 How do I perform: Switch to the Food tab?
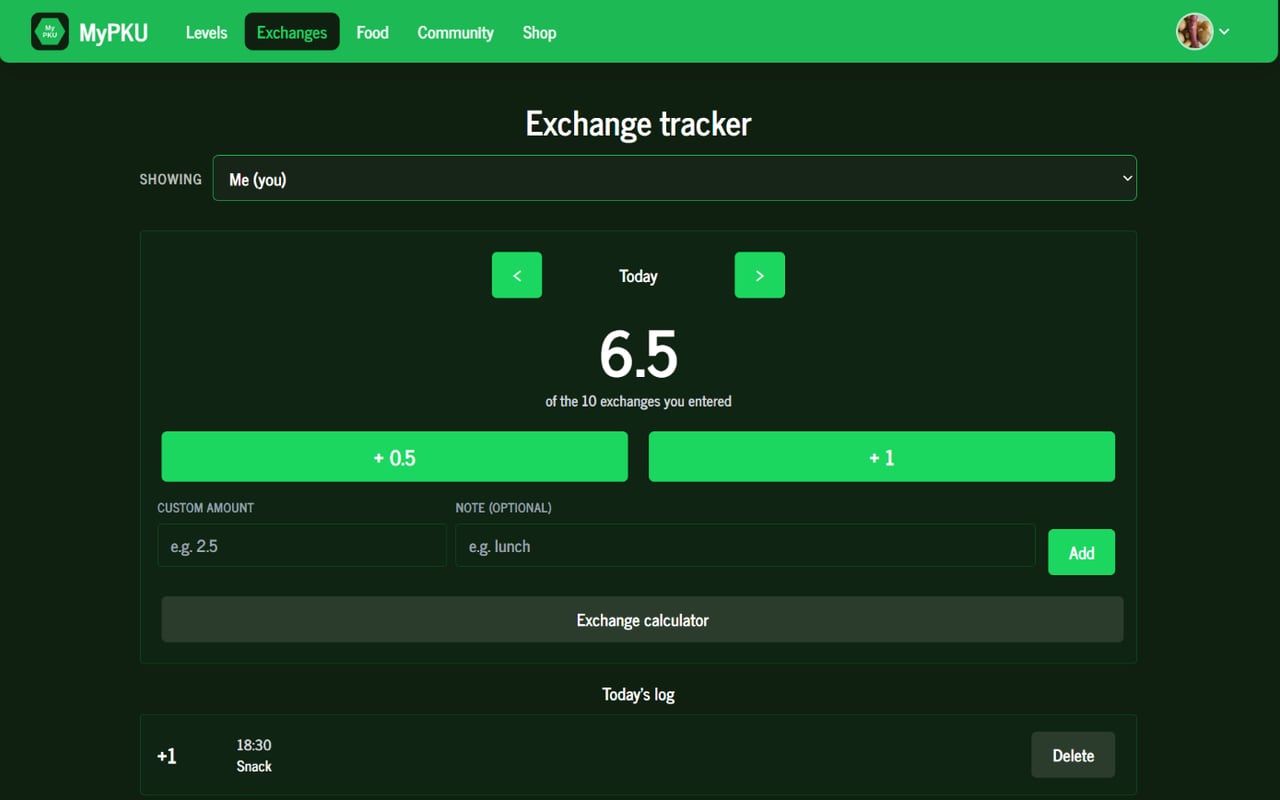[x=372, y=32]
